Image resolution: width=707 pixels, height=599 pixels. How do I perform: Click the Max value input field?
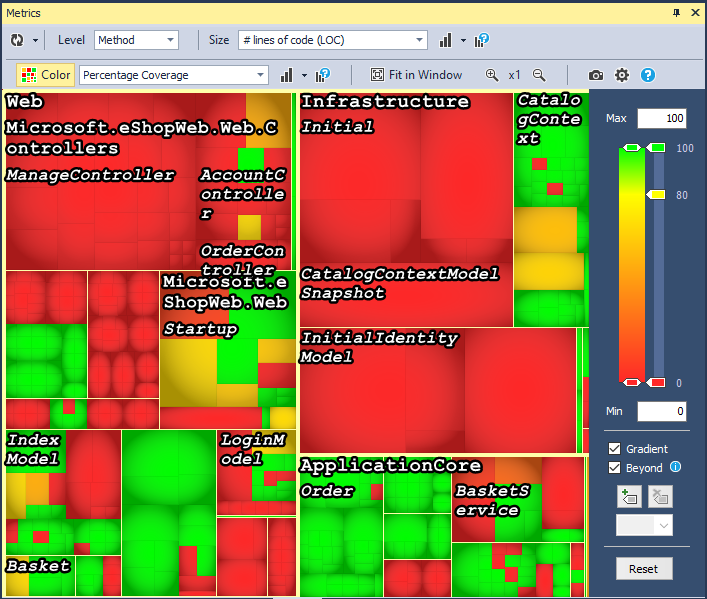point(661,118)
